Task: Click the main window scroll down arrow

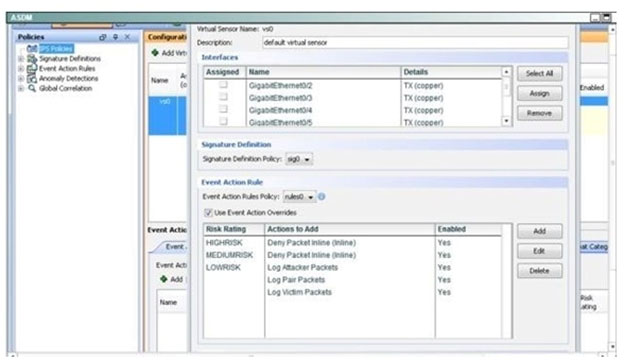Action: pyautogui.click(x=612, y=347)
